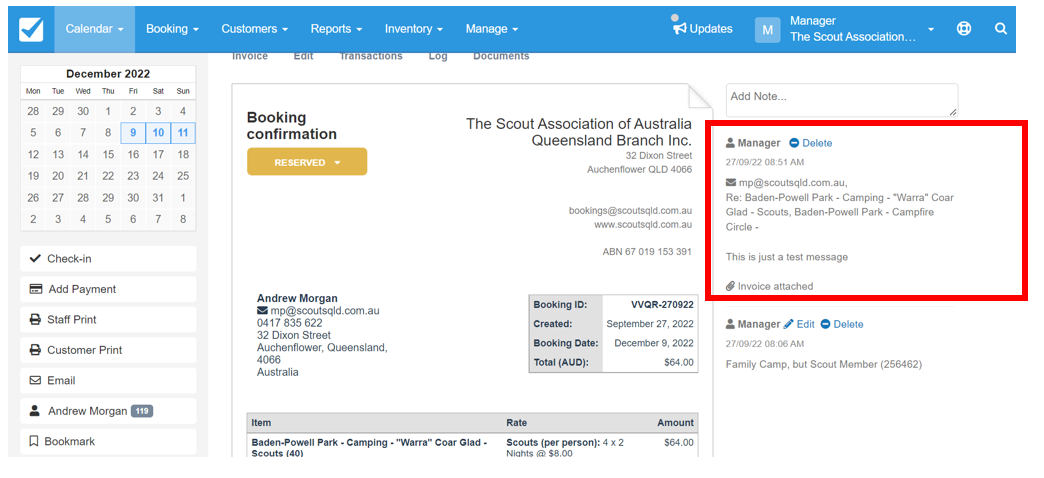Select December 10 in calendar

[158, 132]
